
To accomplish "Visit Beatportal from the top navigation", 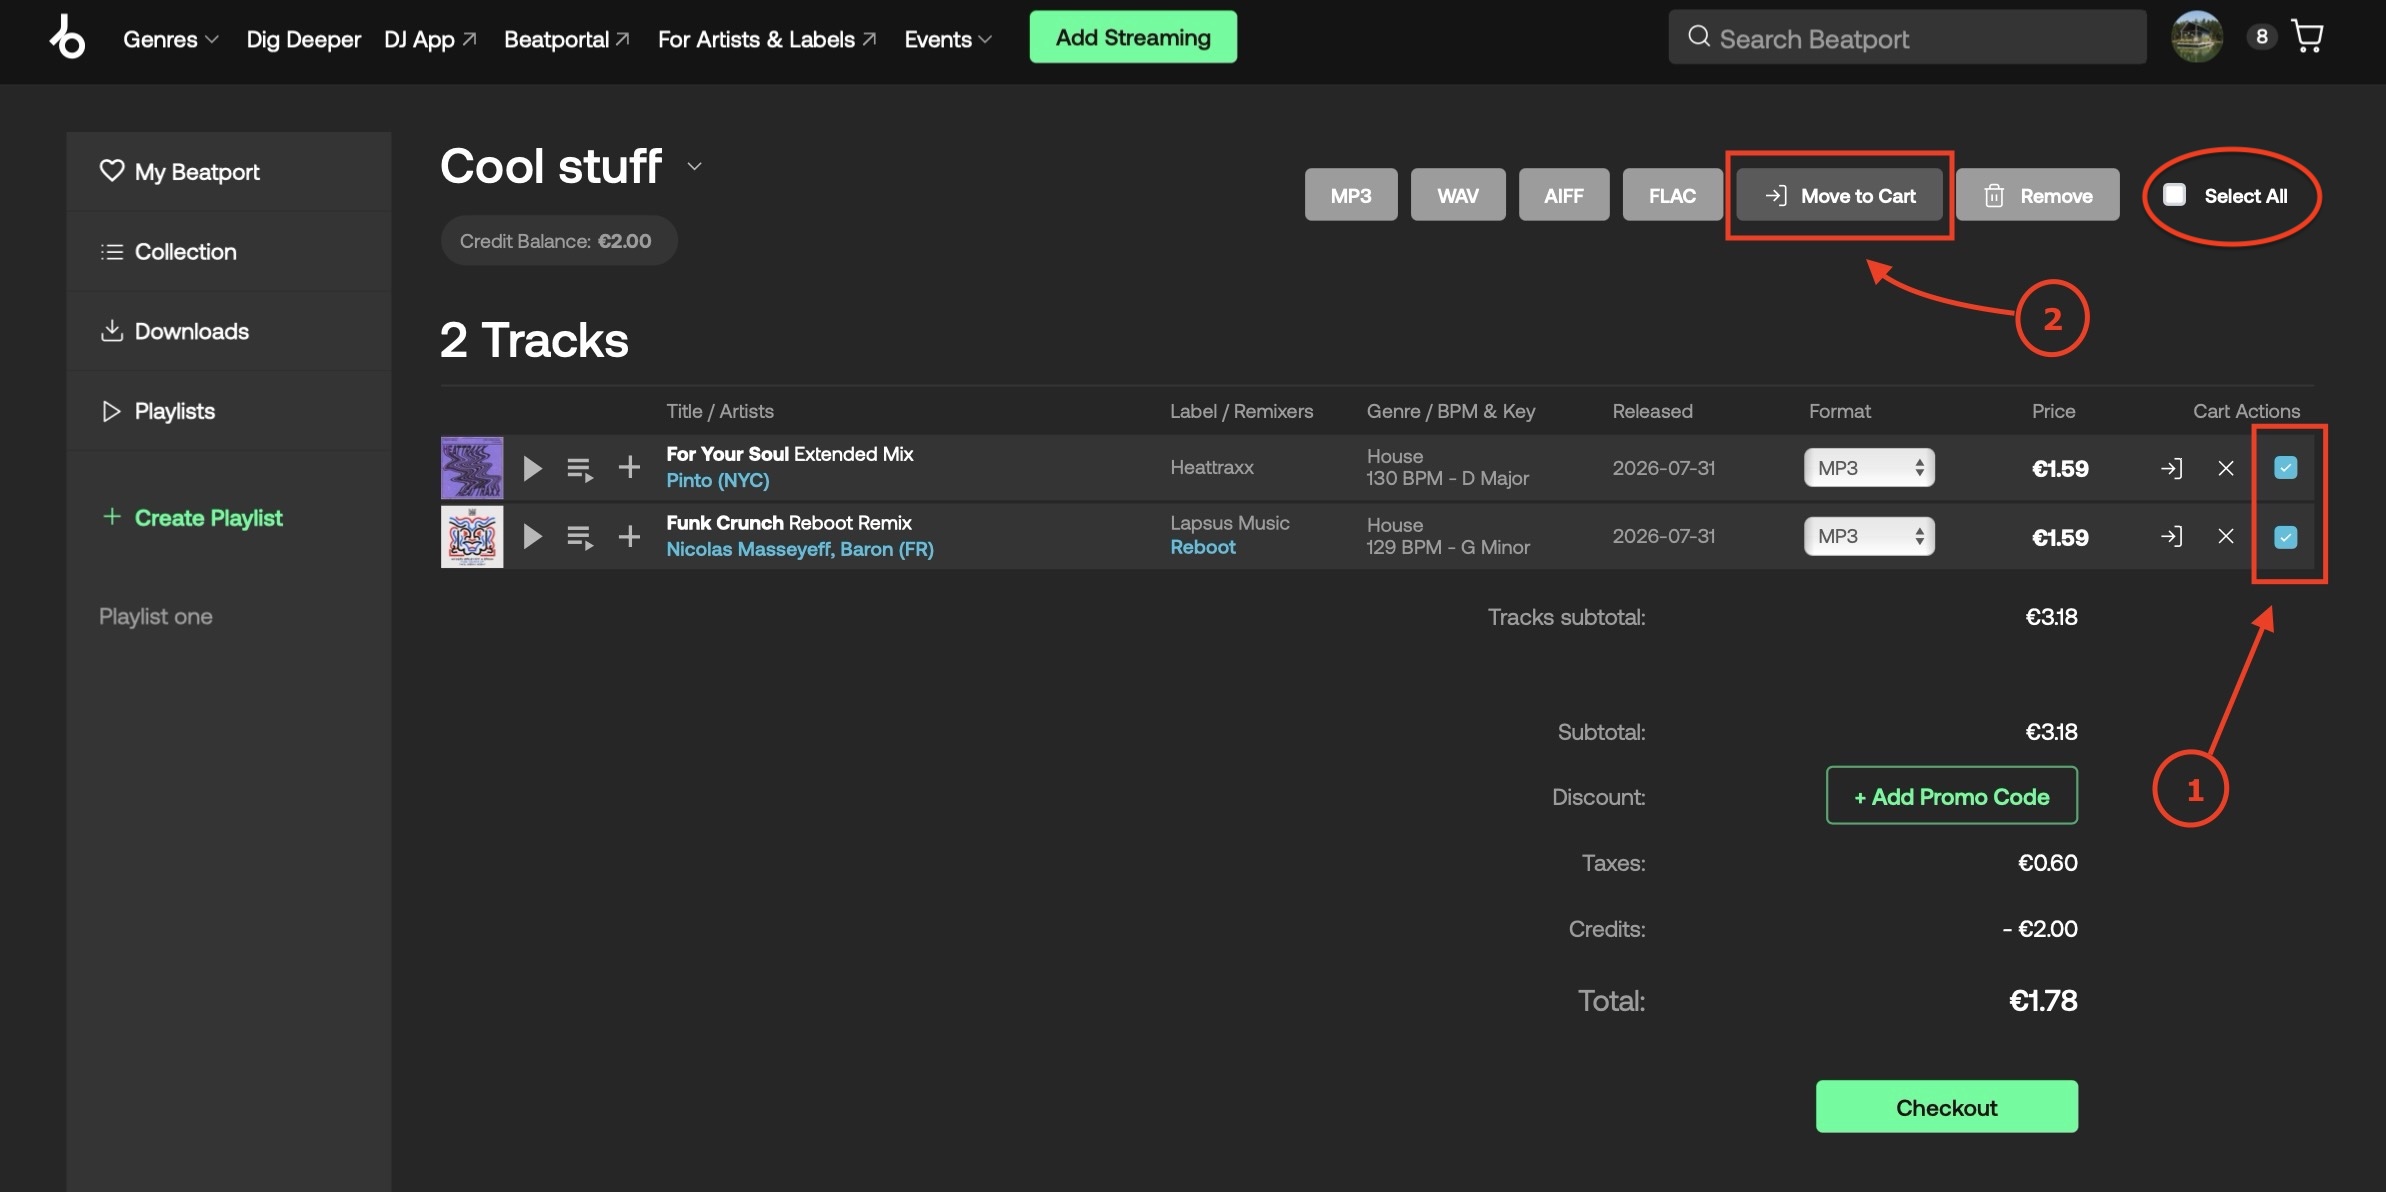I will coord(567,39).
